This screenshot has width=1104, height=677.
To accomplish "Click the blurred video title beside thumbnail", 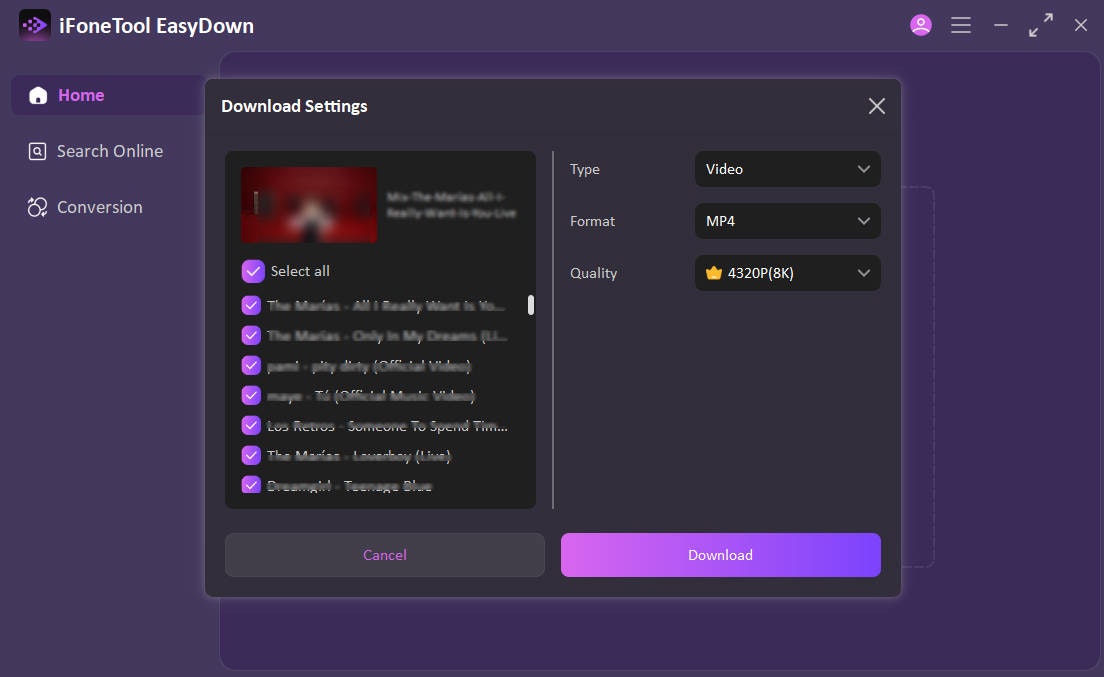I will point(451,205).
